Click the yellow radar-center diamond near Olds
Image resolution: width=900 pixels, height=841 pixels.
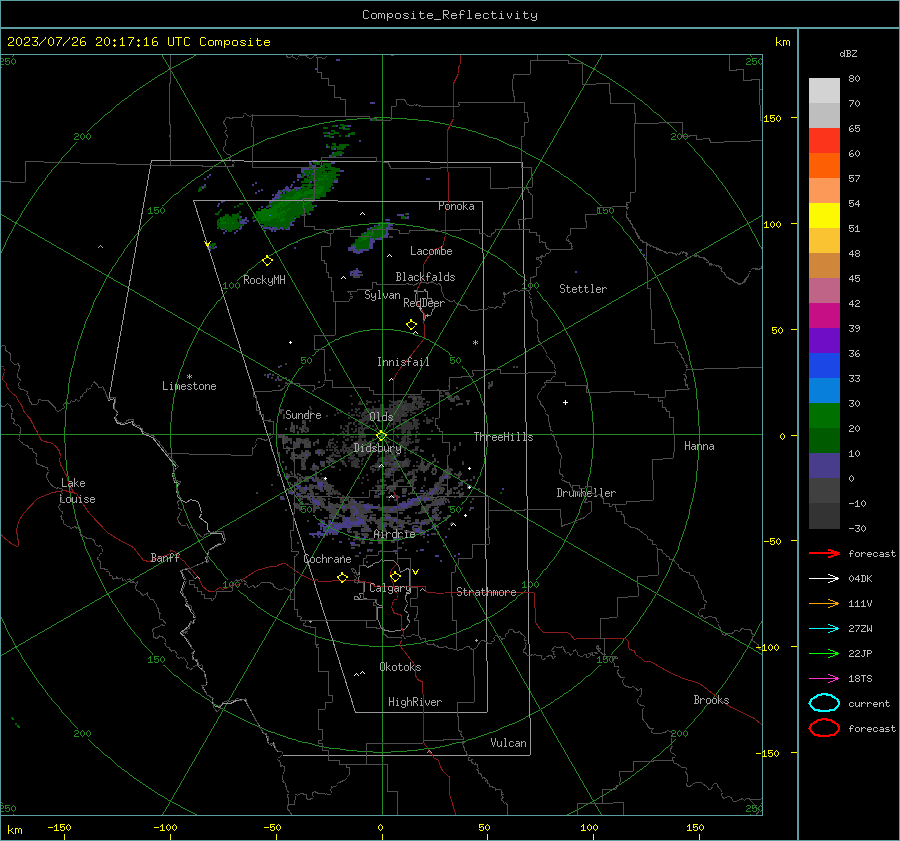[x=381, y=436]
